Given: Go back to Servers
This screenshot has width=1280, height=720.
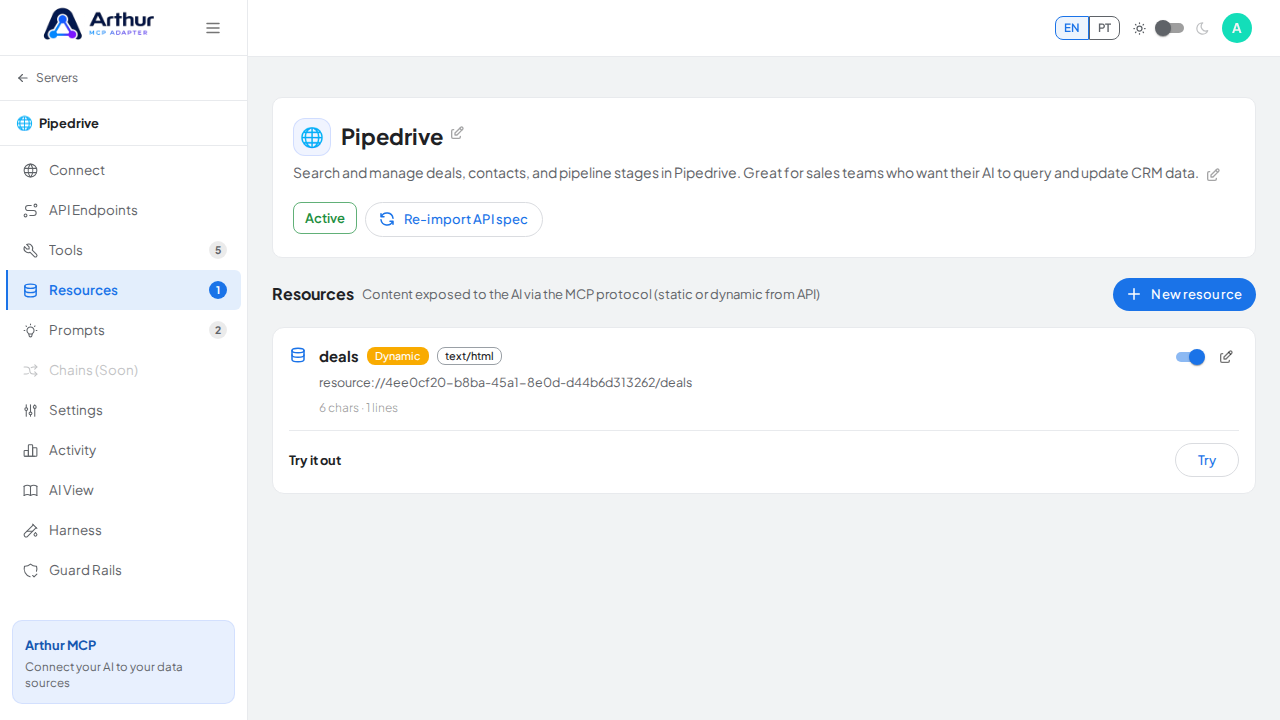Looking at the screenshot, I should click(47, 78).
